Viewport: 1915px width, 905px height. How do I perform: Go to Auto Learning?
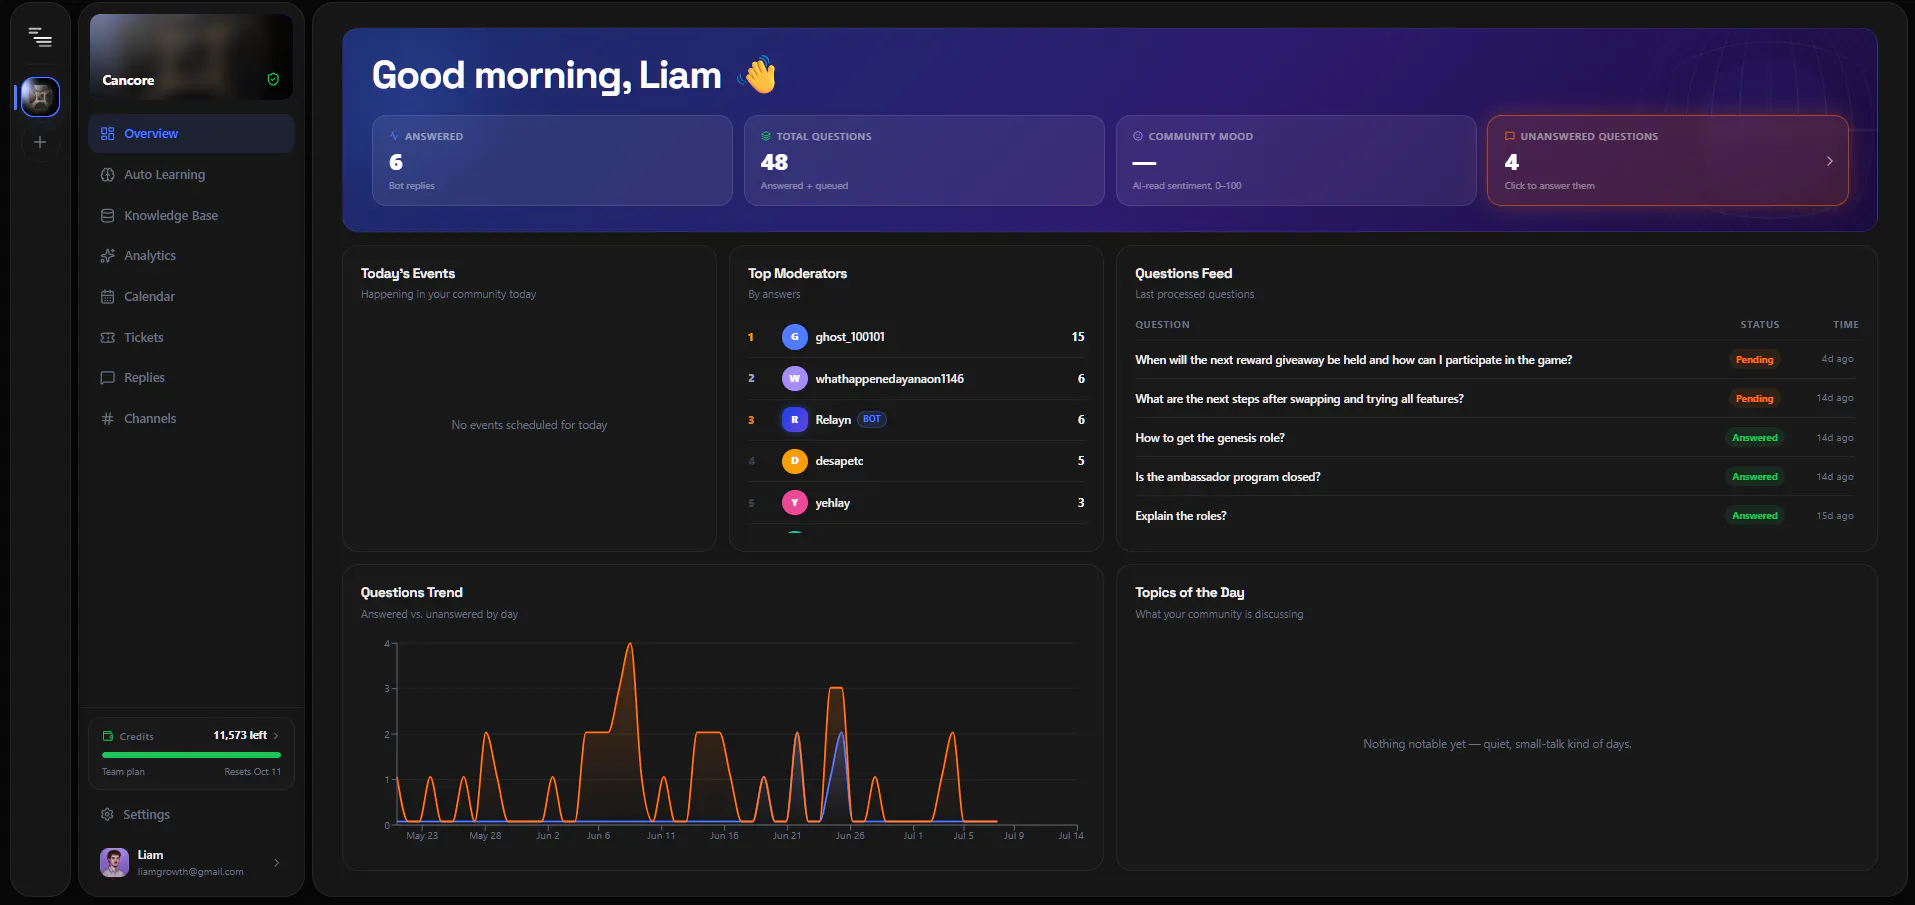tap(191, 174)
